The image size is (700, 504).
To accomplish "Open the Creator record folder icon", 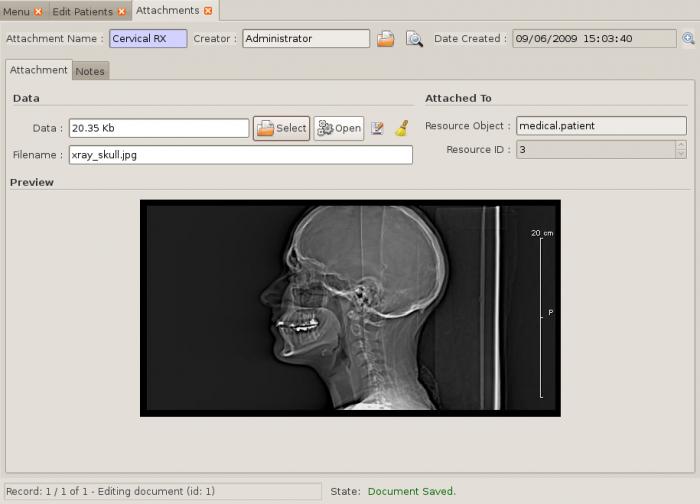I will pyautogui.click(x=385, y=39).
